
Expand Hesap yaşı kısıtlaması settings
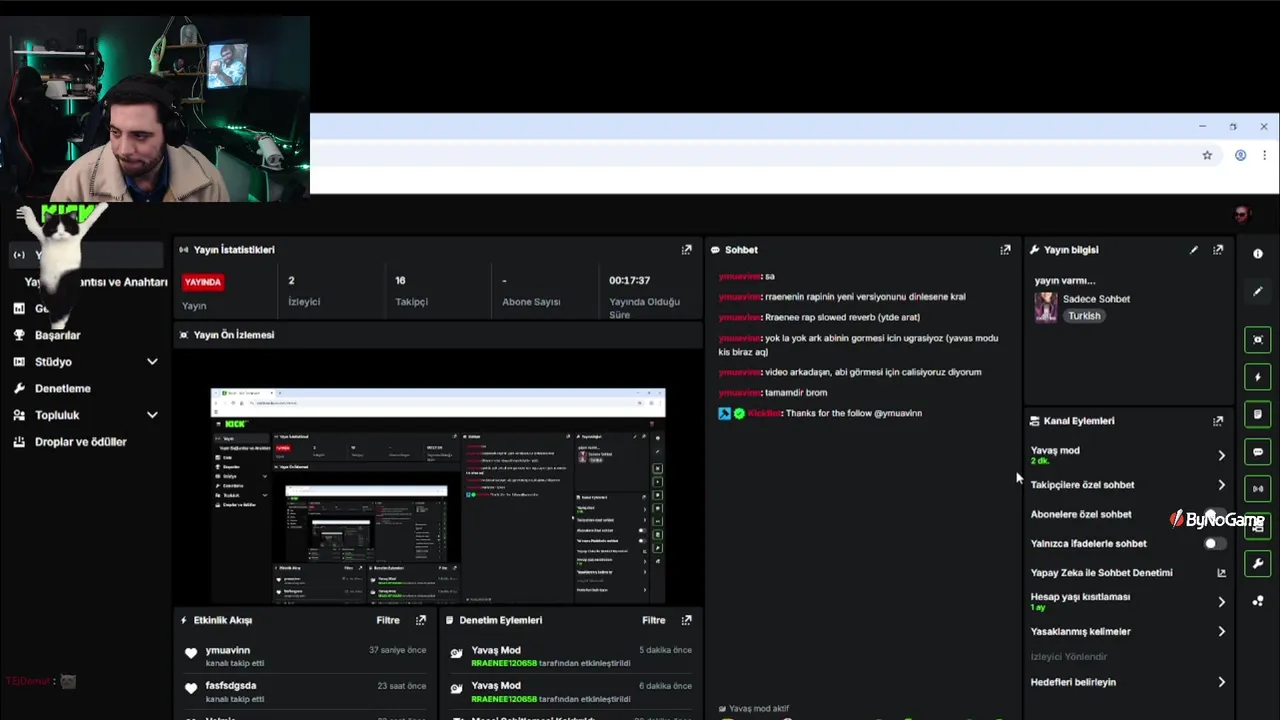click(x=1221, y=602)
